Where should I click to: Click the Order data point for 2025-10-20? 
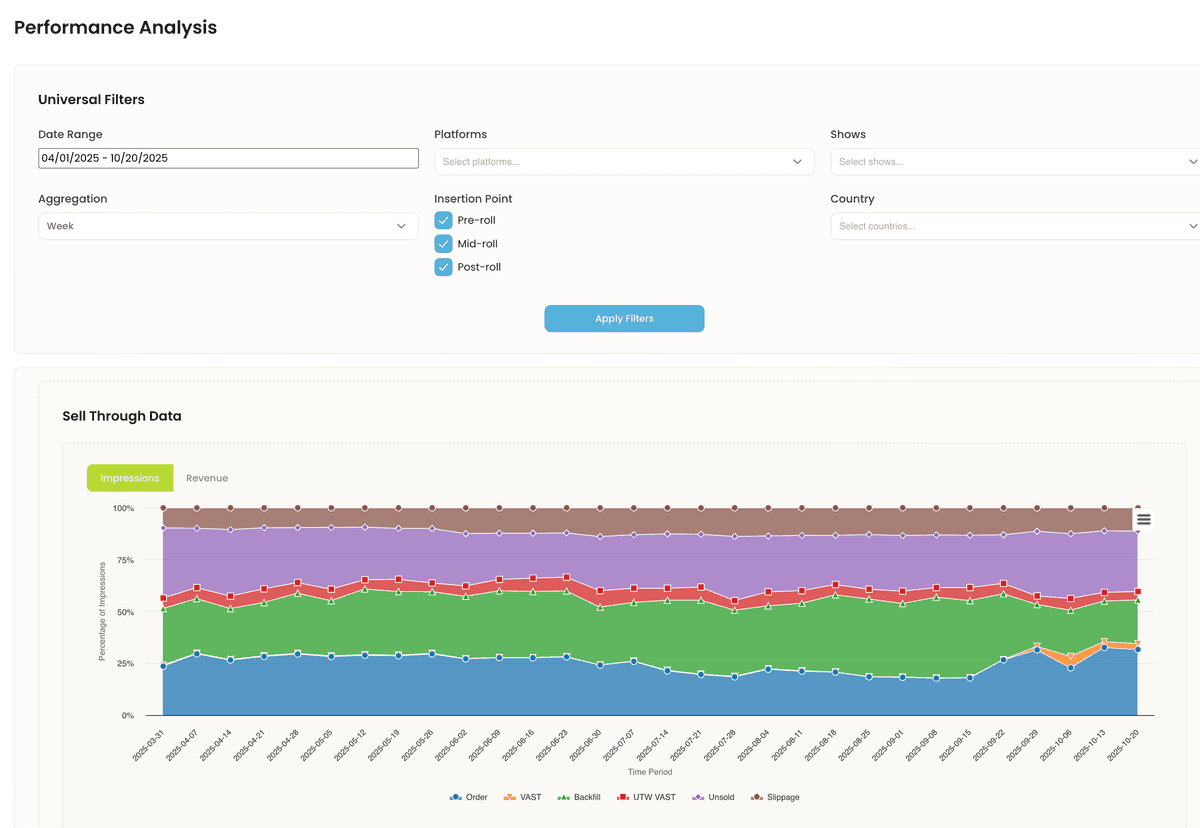[x=1137, y=650]
